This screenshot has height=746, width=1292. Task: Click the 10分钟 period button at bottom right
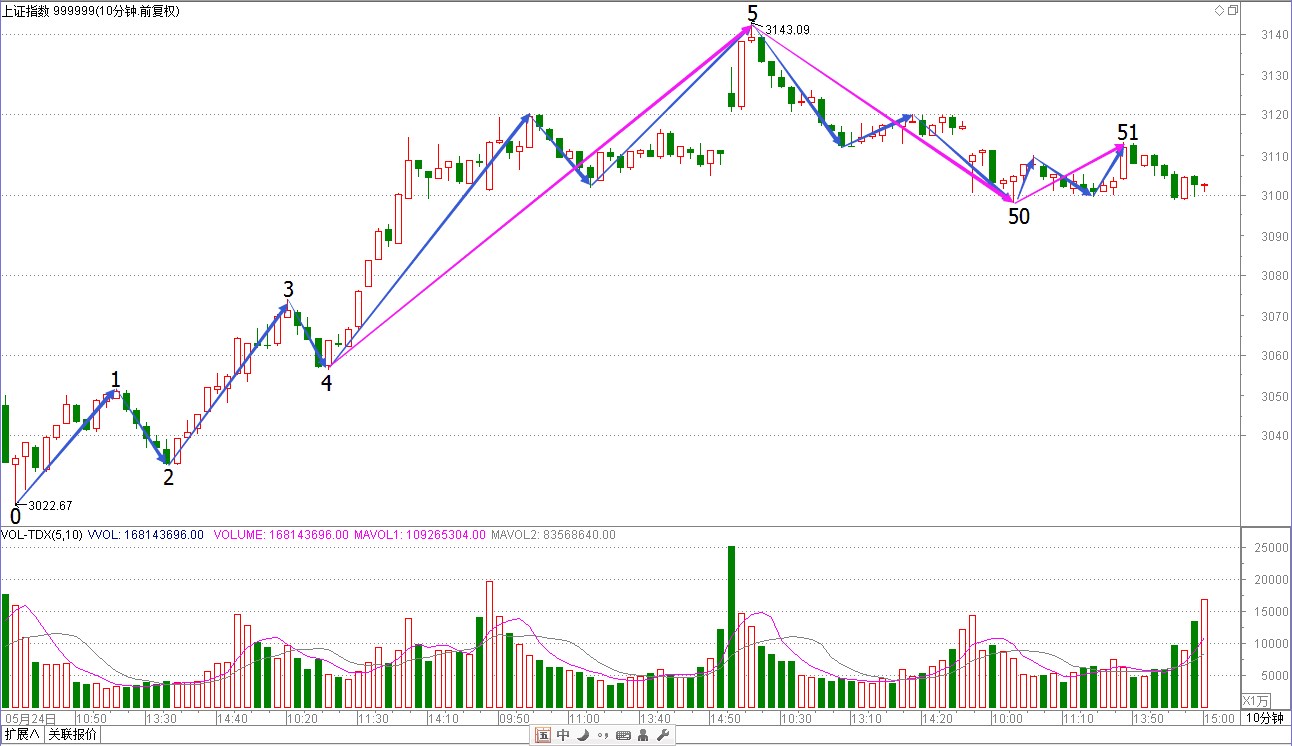point(1266,719)
